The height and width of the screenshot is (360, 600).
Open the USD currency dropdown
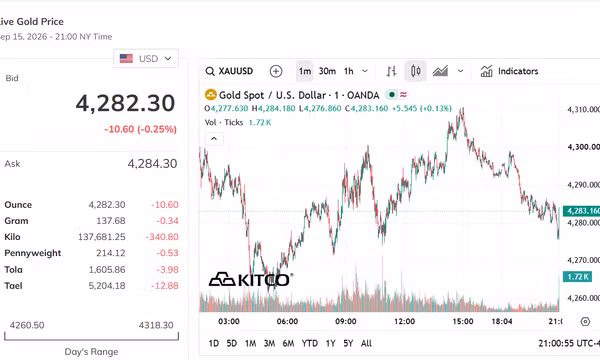pyautogui.click(x=145, y=59)
